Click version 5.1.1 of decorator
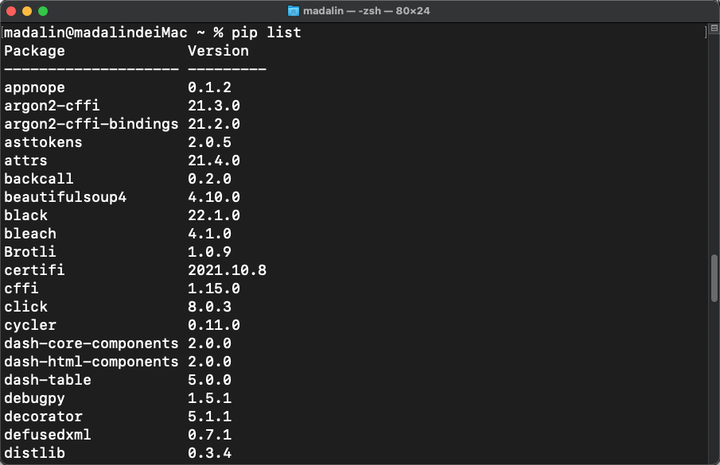This screenshot has width=720, height=465. click(x=209, y=416)
